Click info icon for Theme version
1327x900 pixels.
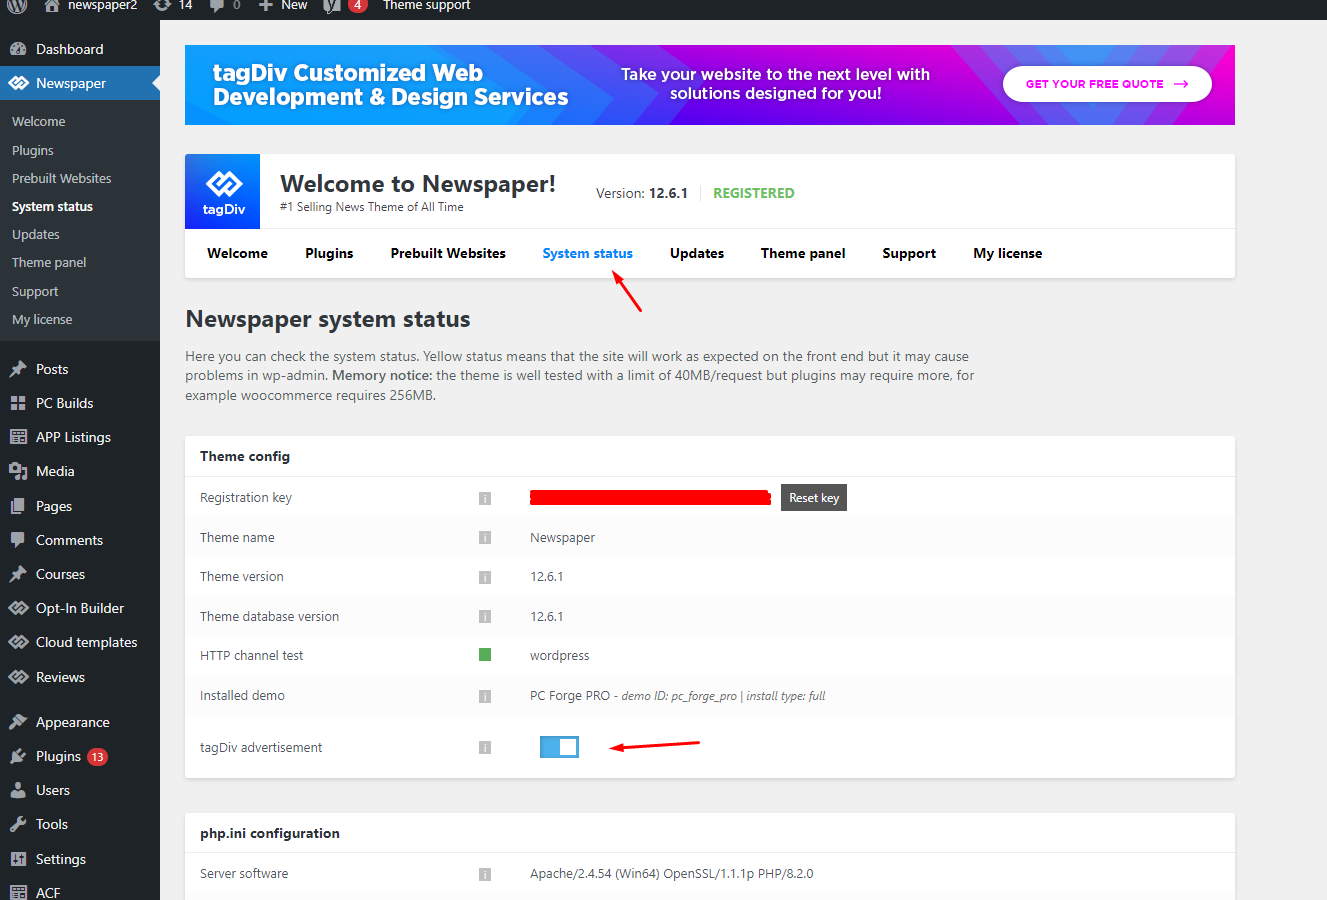coord(485,577)
